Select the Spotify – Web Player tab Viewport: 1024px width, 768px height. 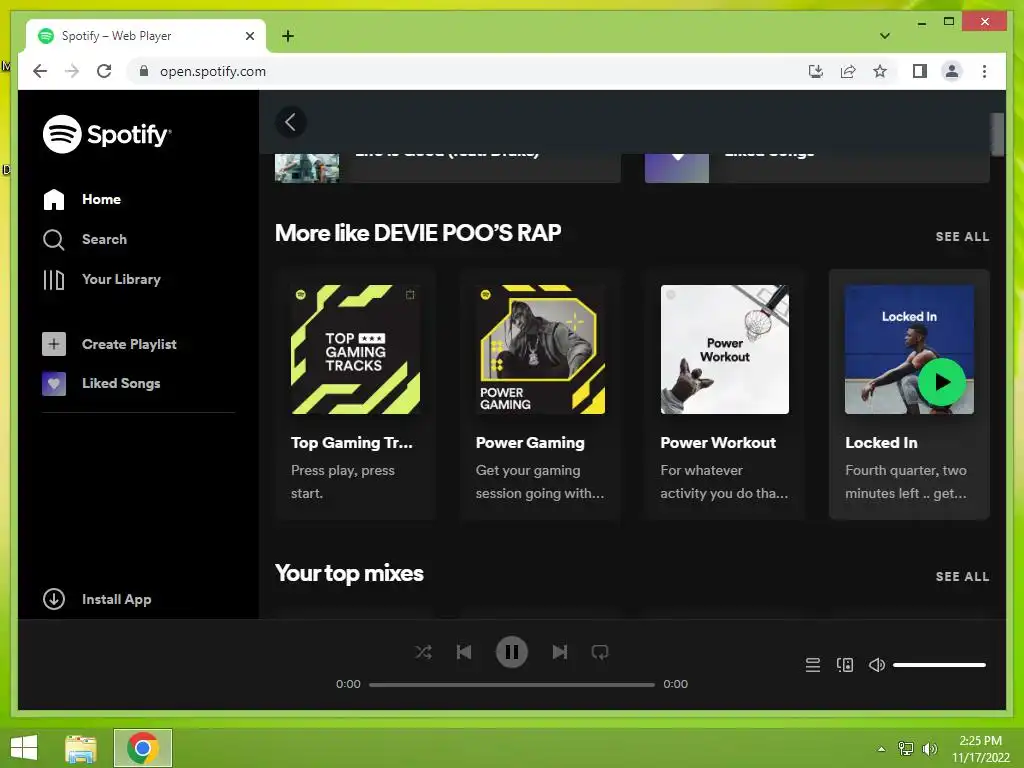tap(146, 36)
